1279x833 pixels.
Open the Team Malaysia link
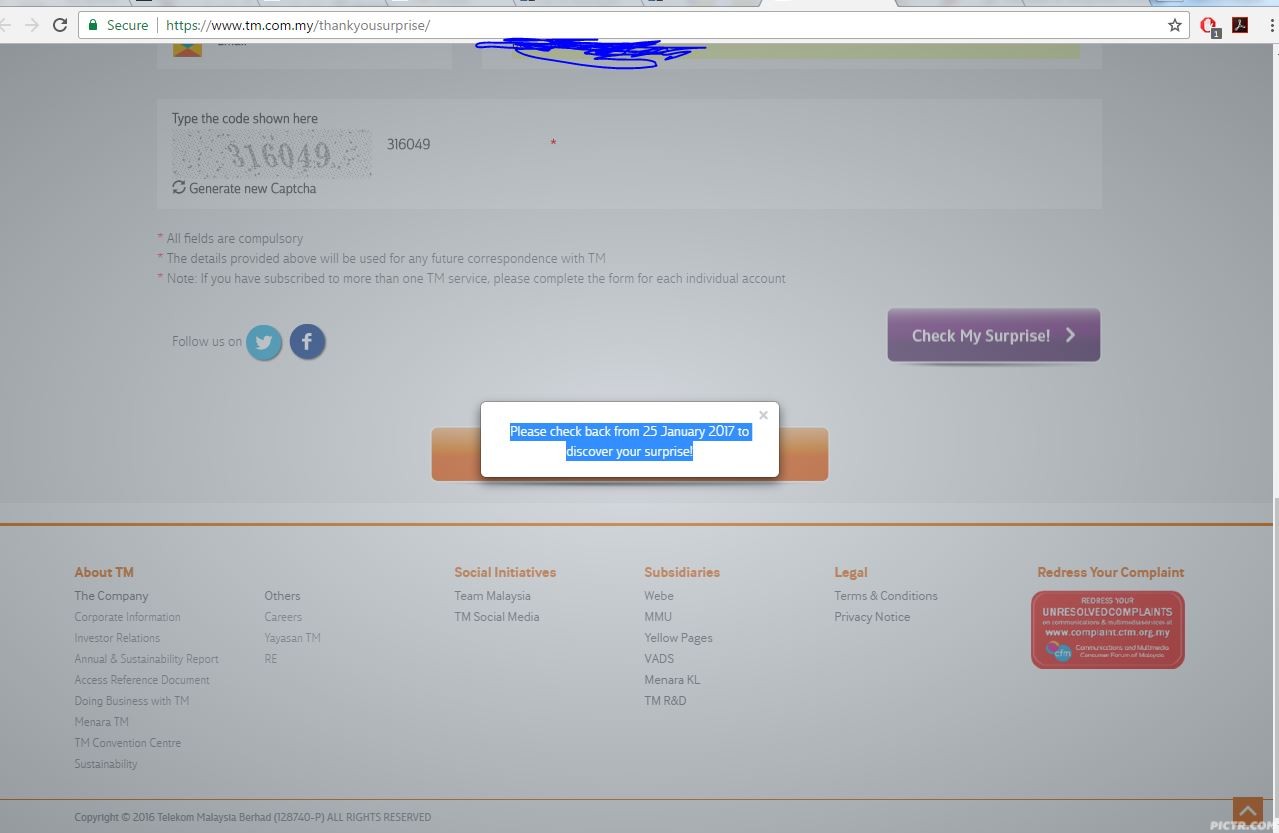[492, 596]
